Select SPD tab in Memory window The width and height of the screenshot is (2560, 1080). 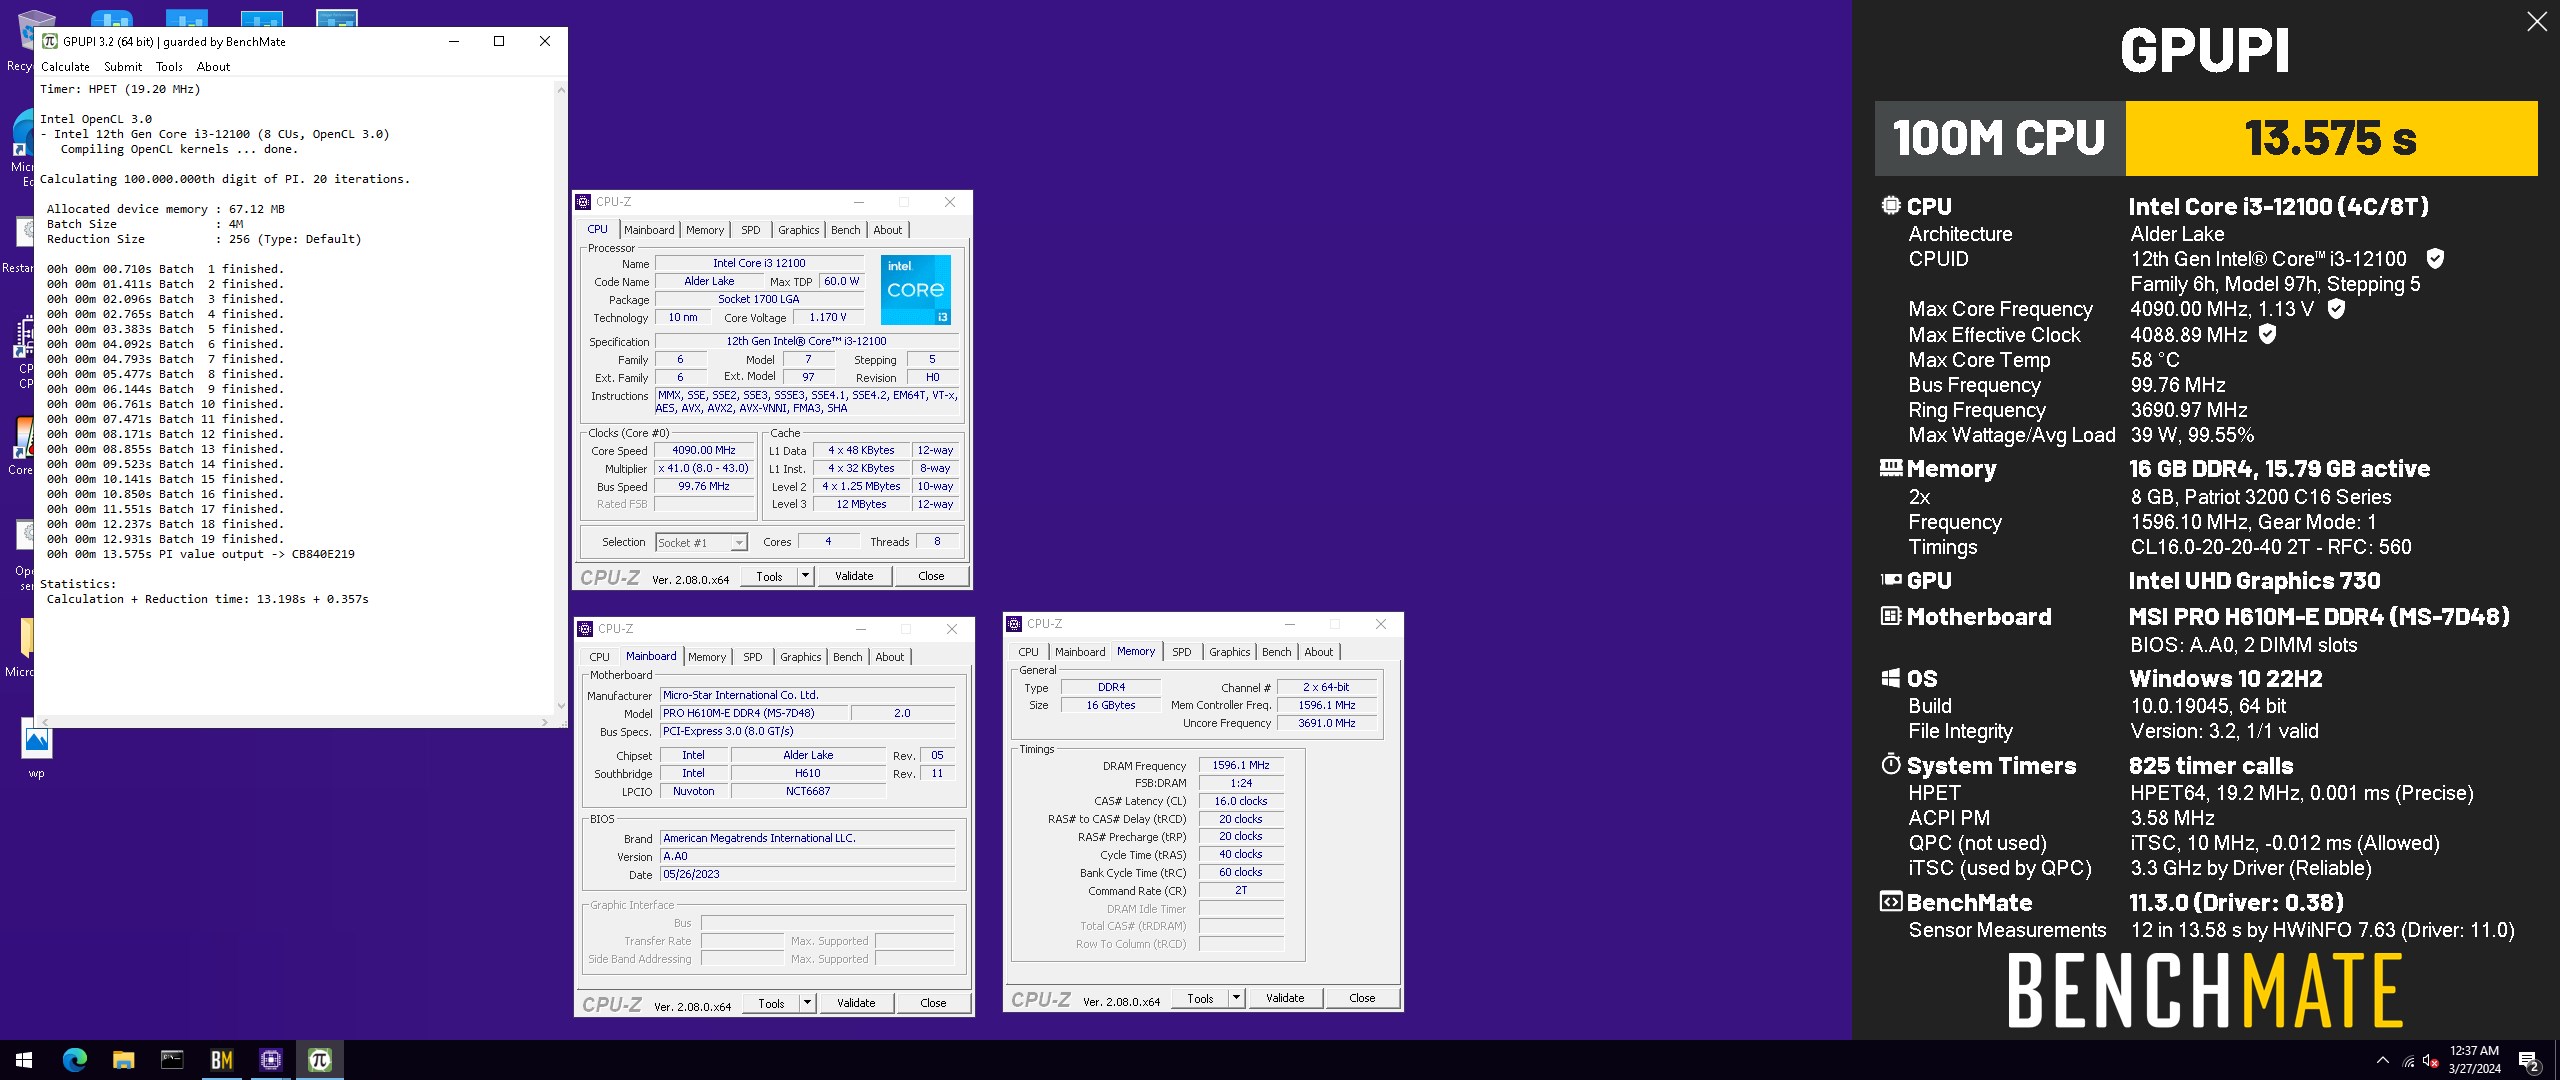[x=1182, y=652]
